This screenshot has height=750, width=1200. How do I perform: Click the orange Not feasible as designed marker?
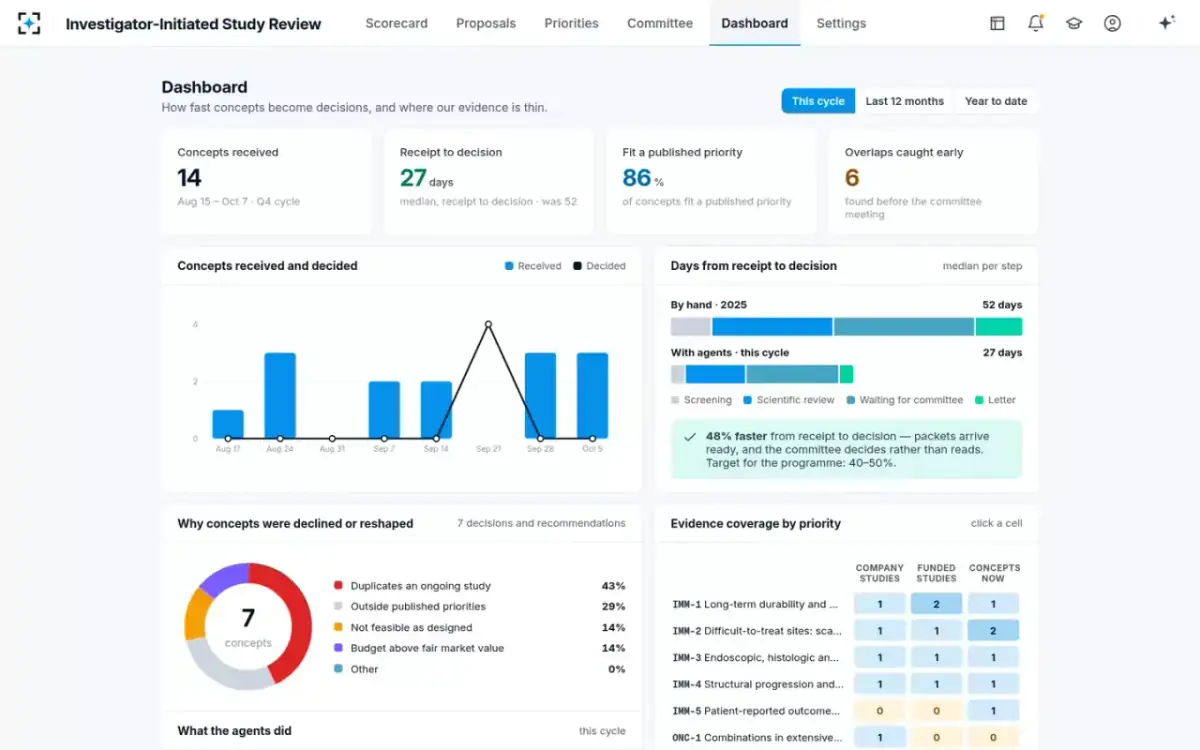(338, 627)
